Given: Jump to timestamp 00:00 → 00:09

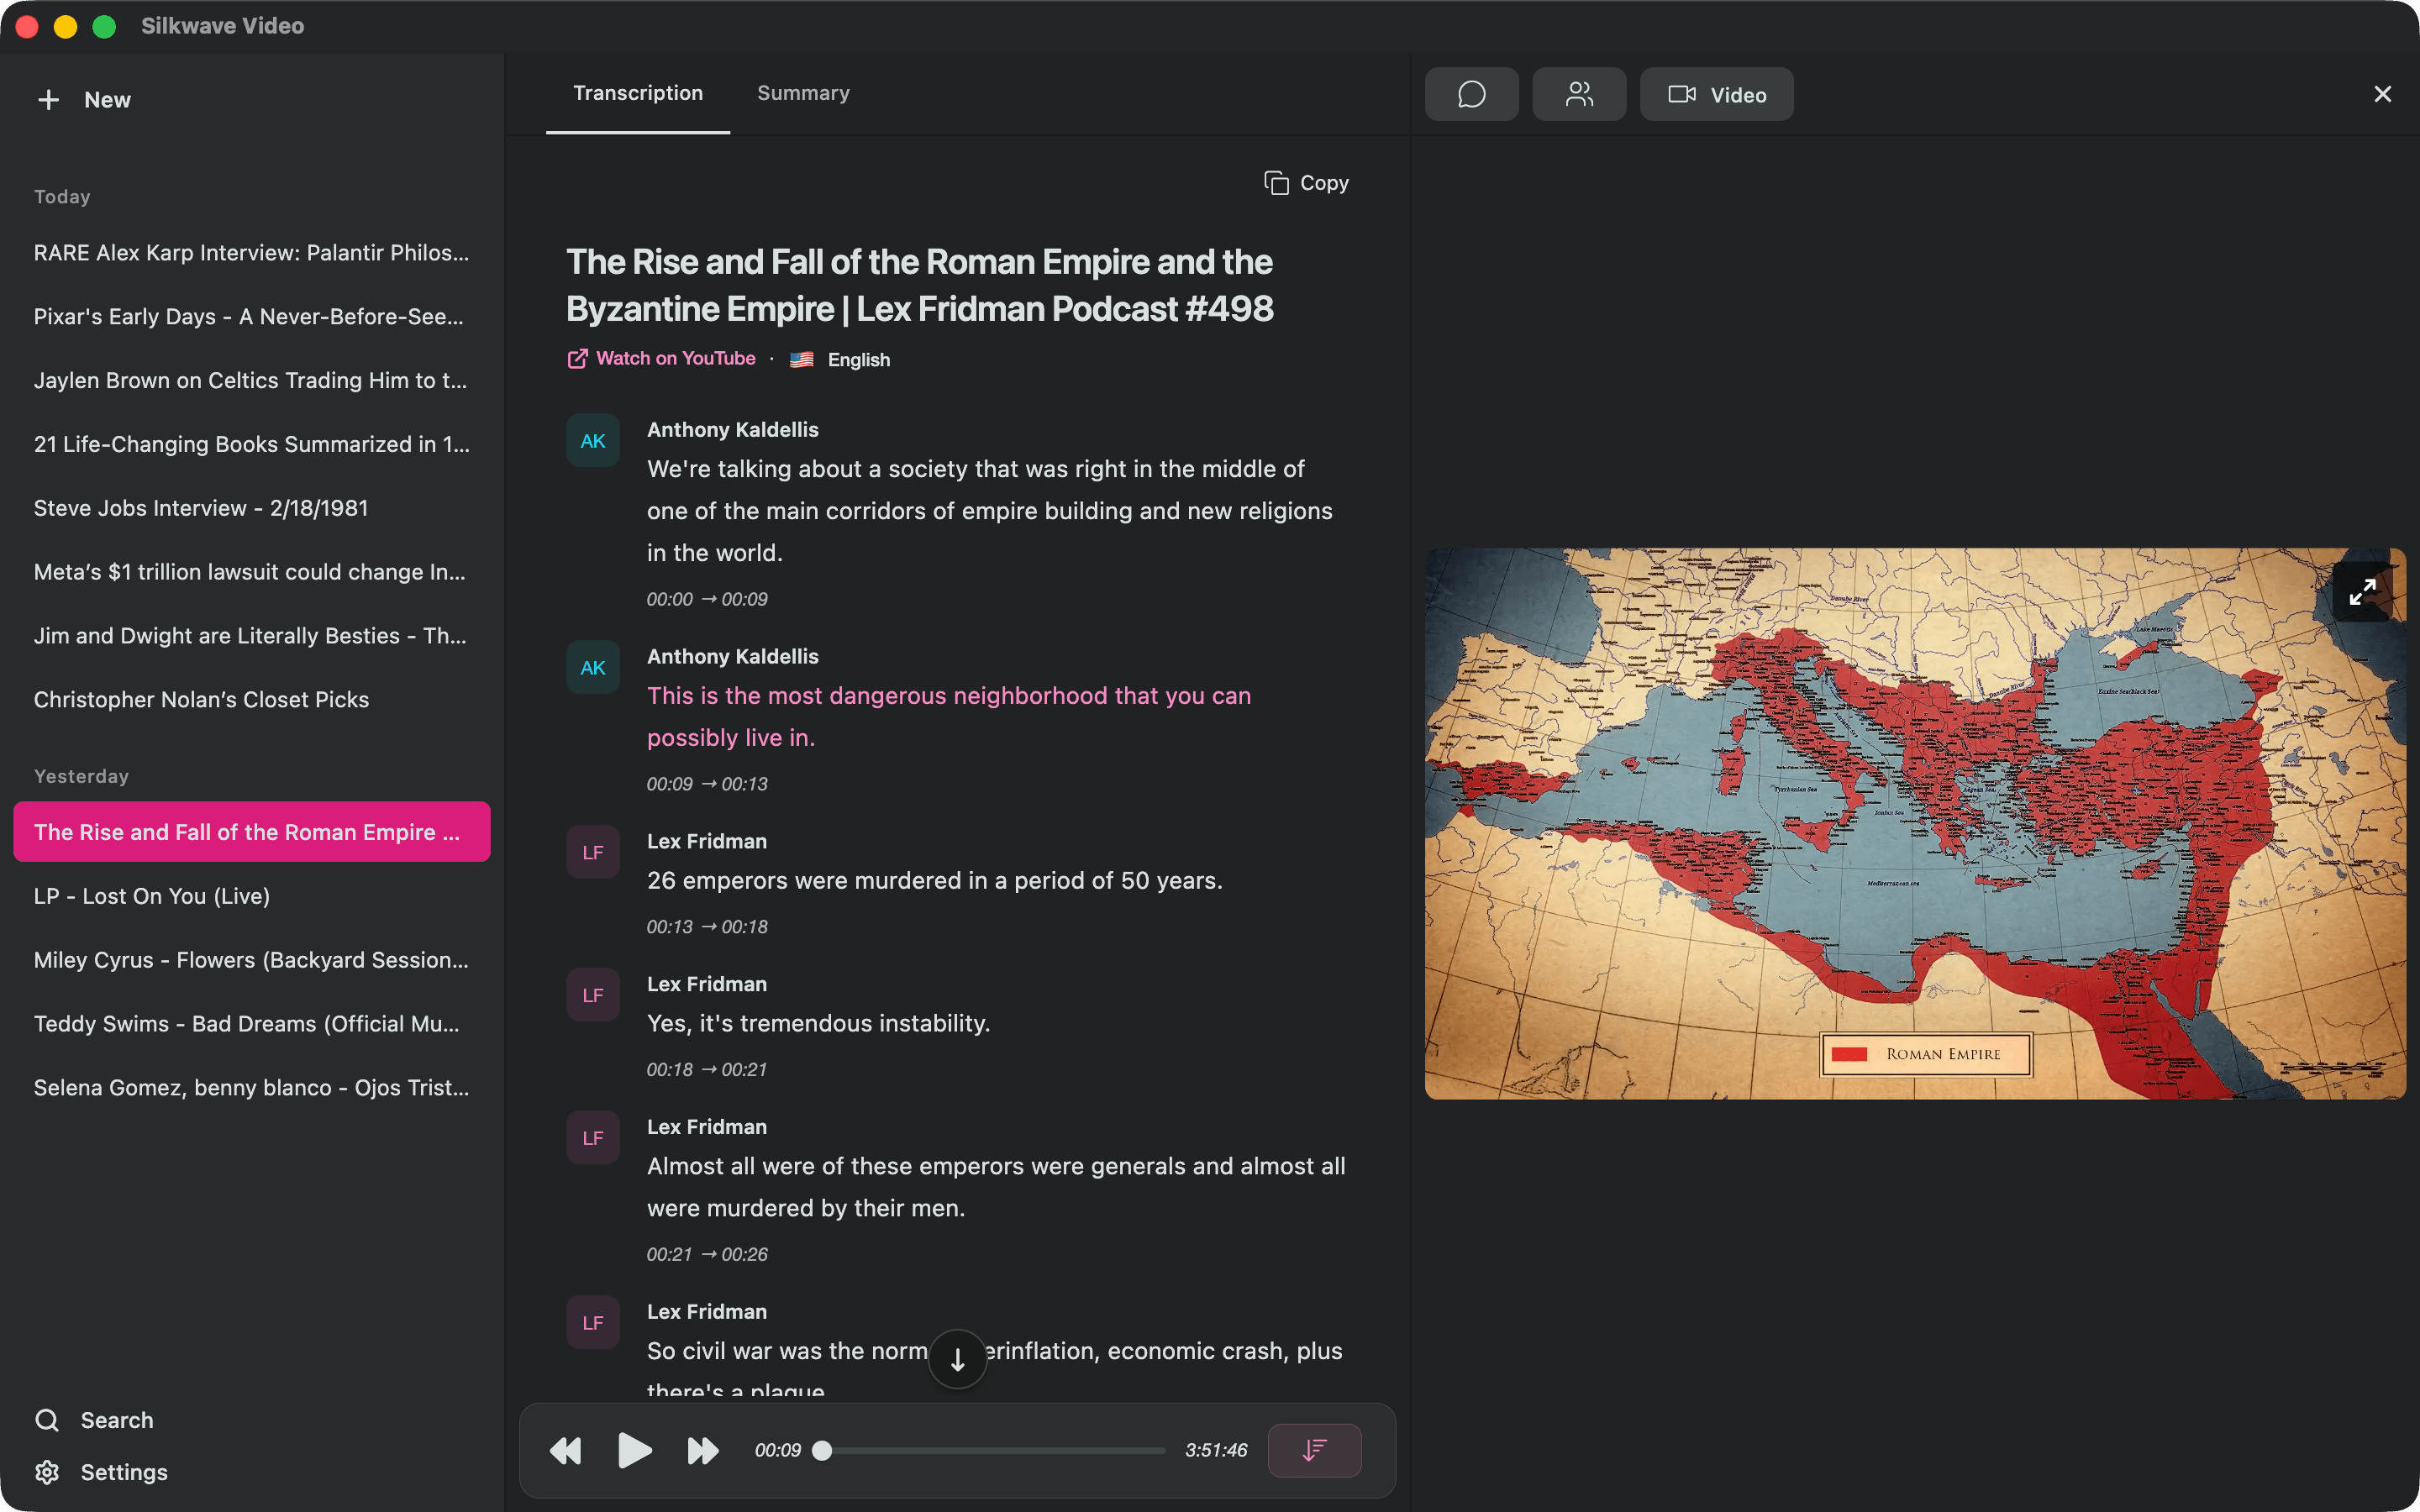Looking at the screenshot, I should click(x=707, y=599).
